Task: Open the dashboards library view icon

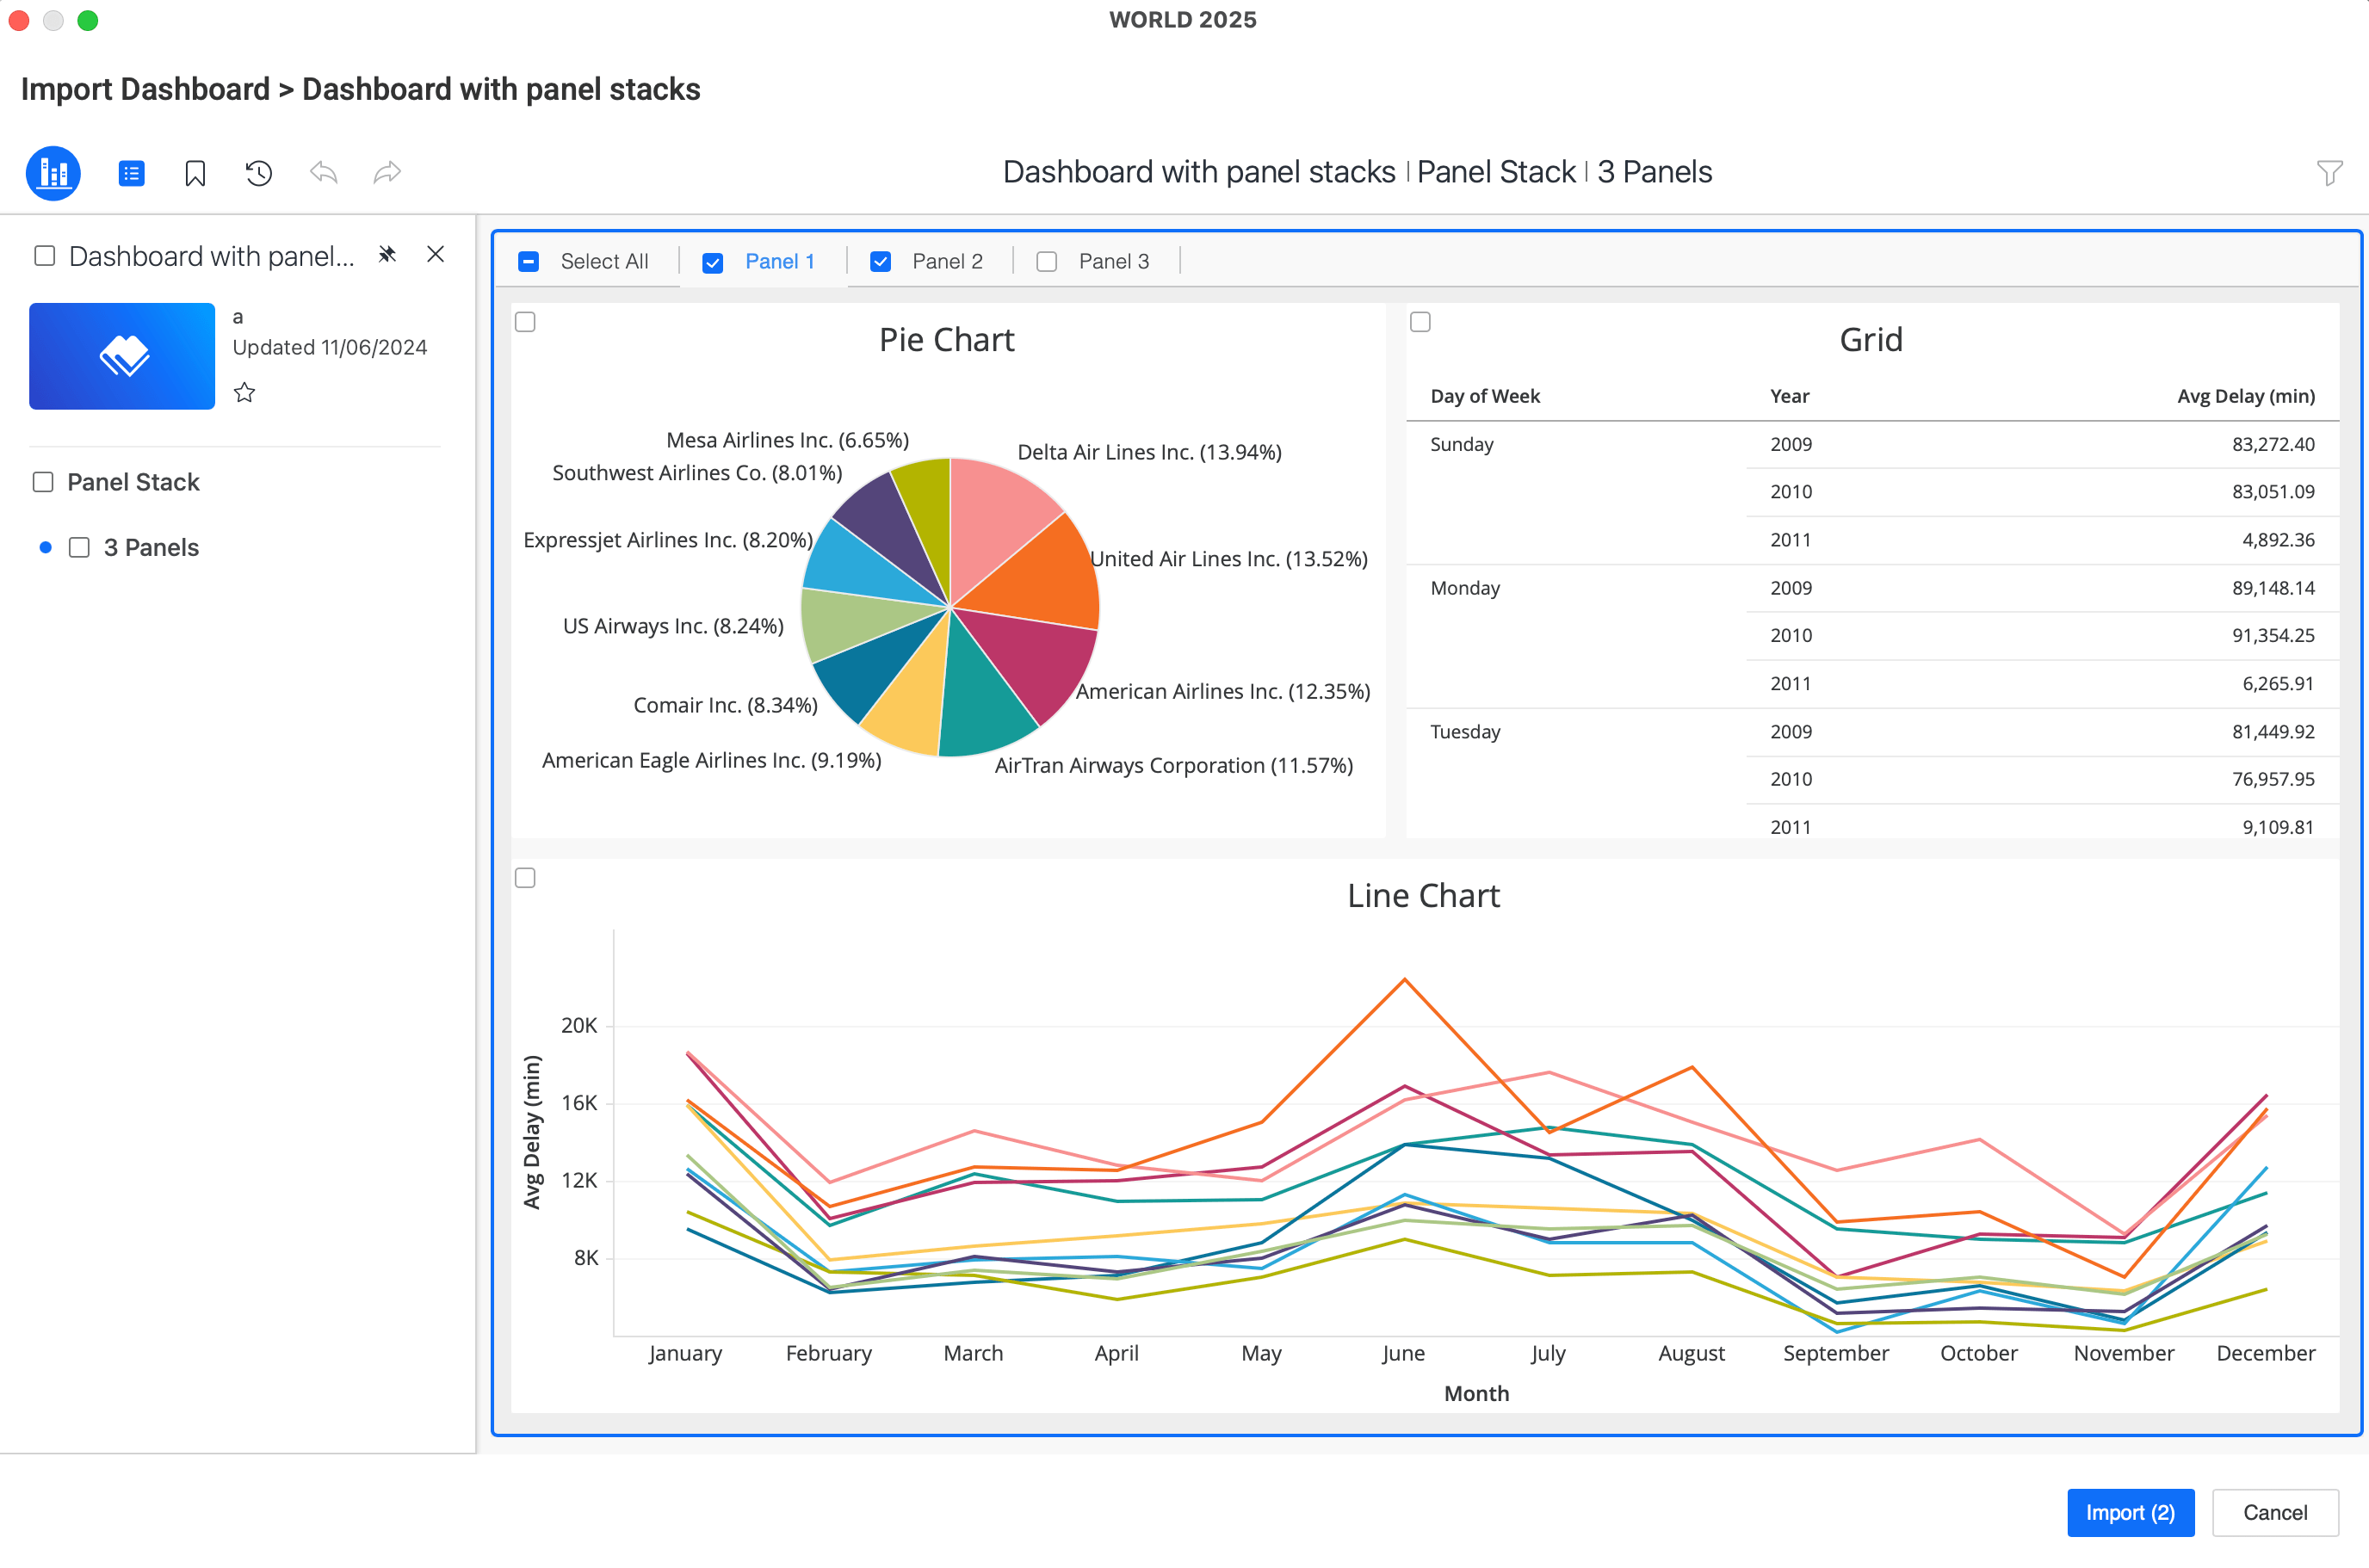Action: pos(53,172)
